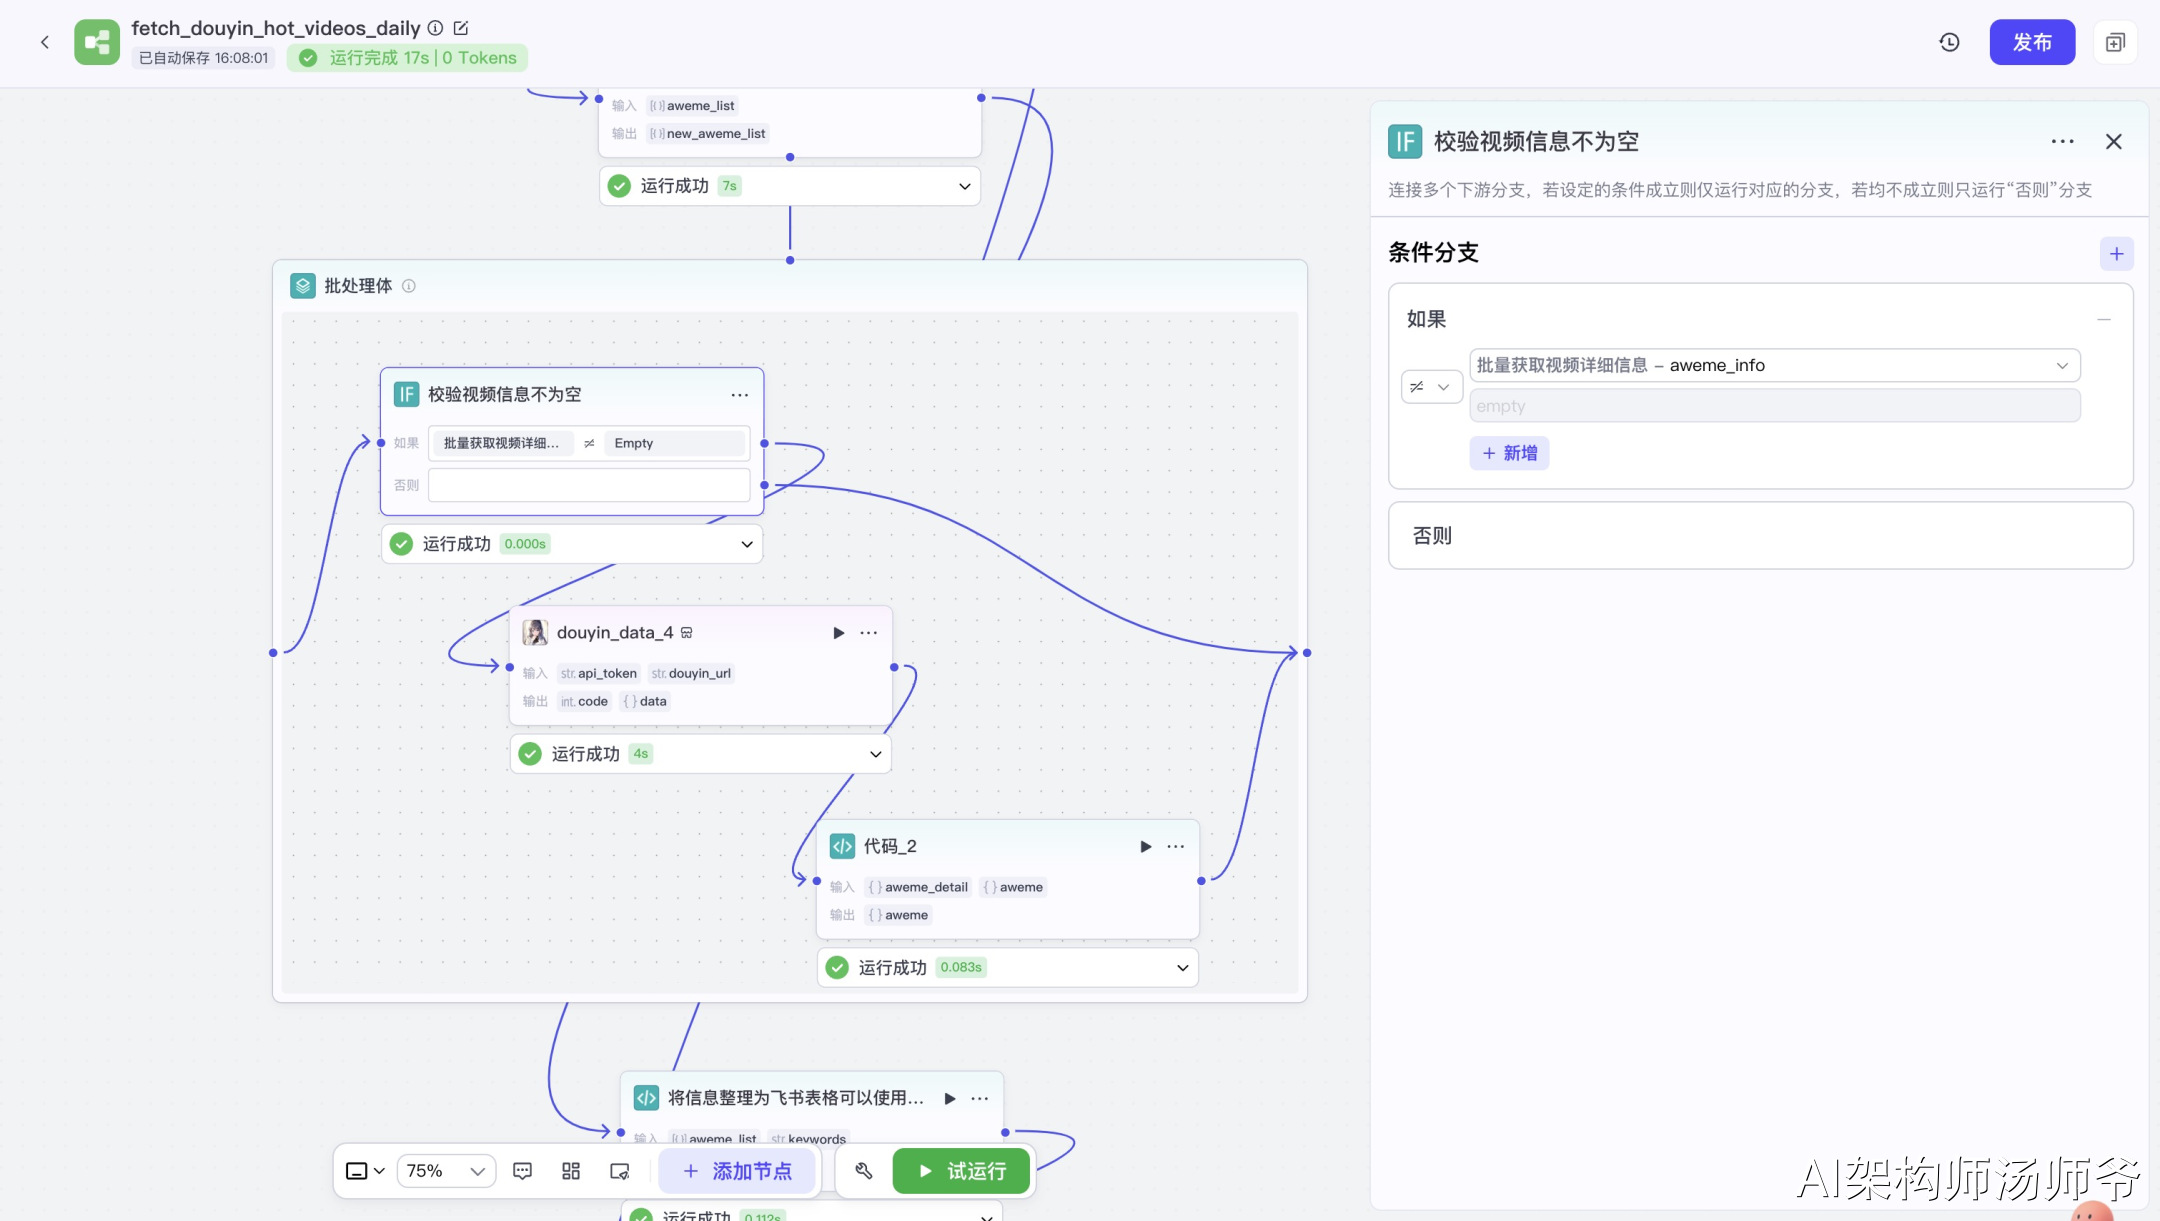Go back using the top-left arrow
Viewport: 2160px width, 1221px height.
click(x=45, y=42)
